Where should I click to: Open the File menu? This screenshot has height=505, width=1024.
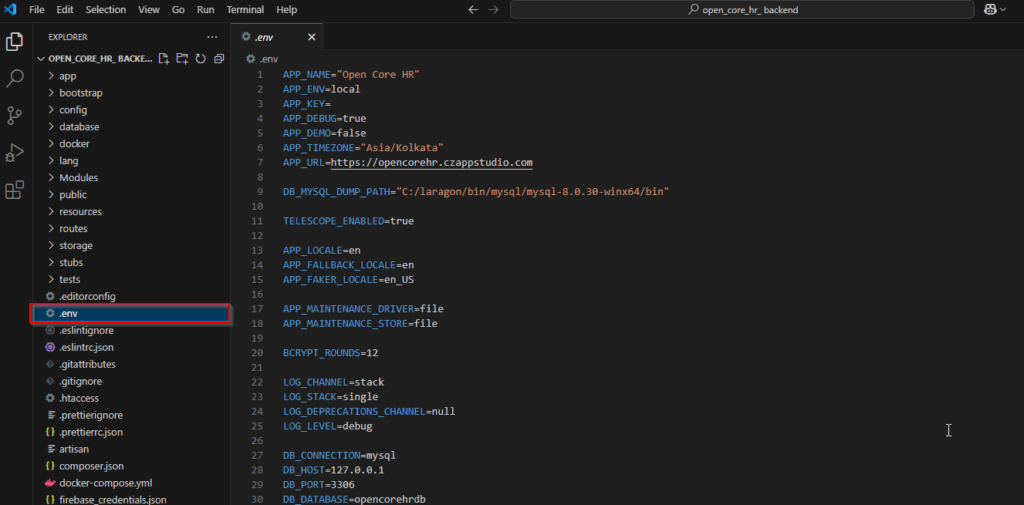pos(37,10)
